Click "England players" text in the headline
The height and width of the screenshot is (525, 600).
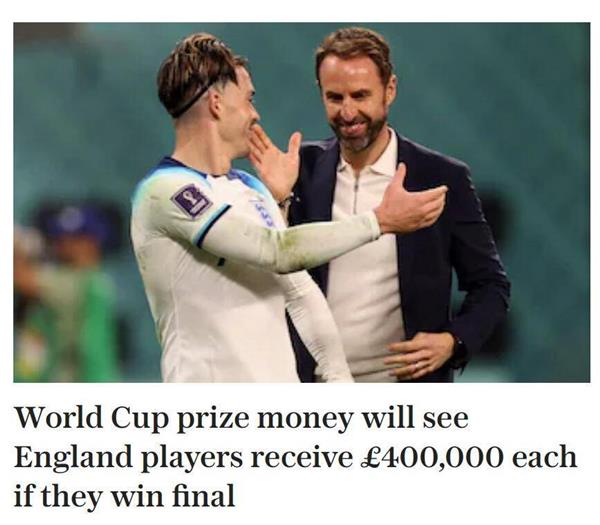coord(128,457)
